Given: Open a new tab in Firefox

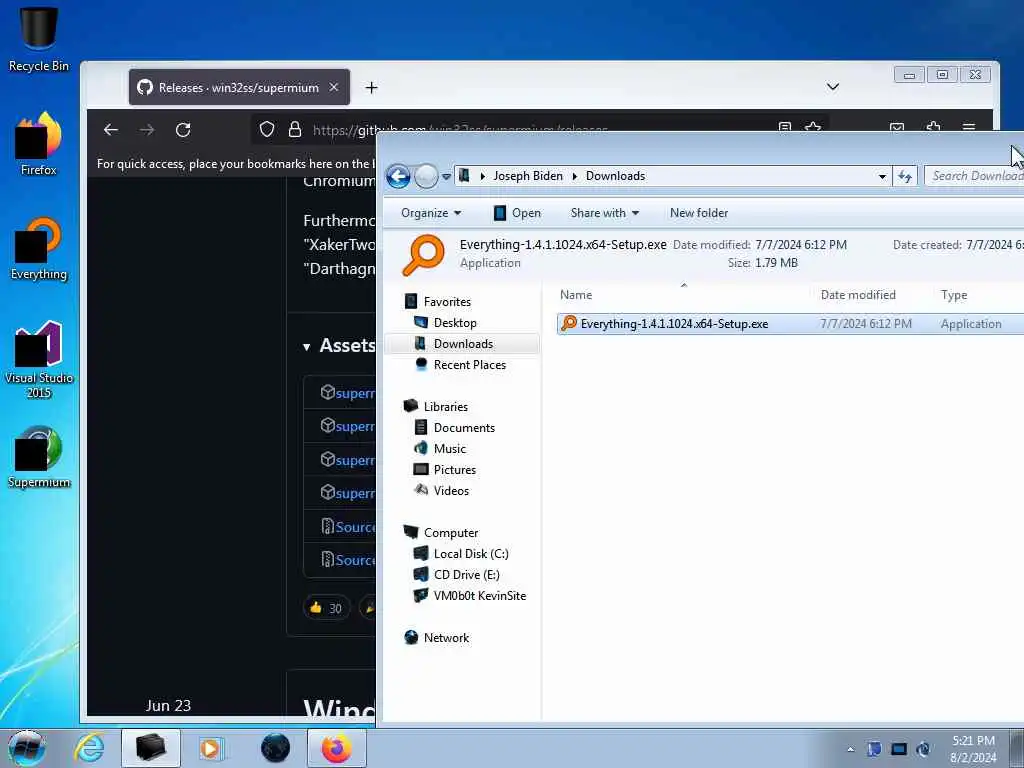Looking at the screenshot, I should tap(372, 88).
